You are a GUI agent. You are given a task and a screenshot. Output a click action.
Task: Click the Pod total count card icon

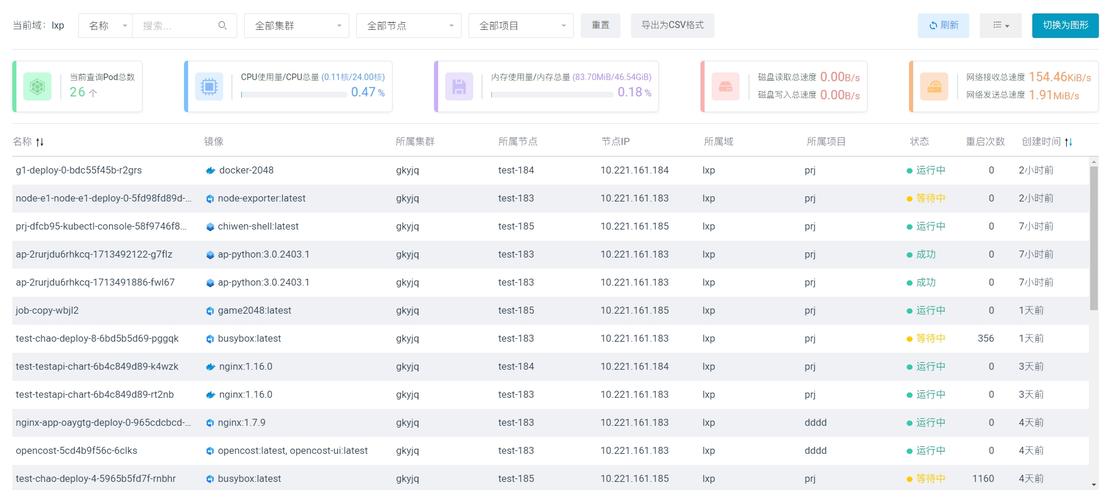37,86
